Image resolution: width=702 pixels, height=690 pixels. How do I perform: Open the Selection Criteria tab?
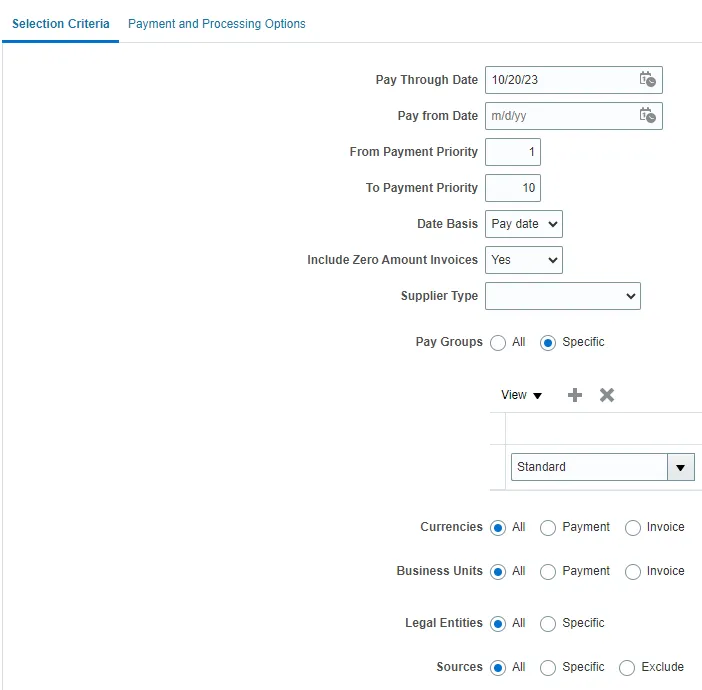coord(61,23)
